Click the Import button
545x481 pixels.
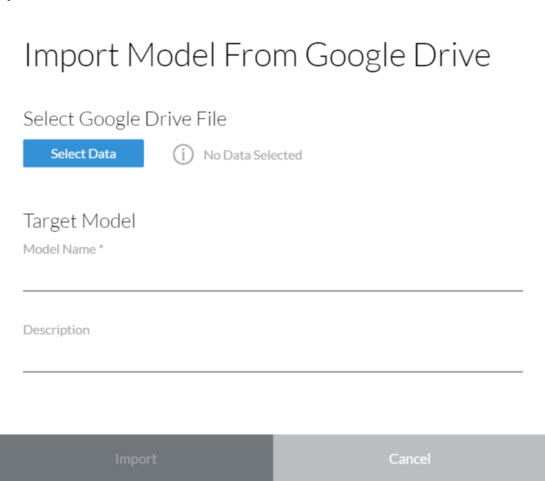(136, 458)
